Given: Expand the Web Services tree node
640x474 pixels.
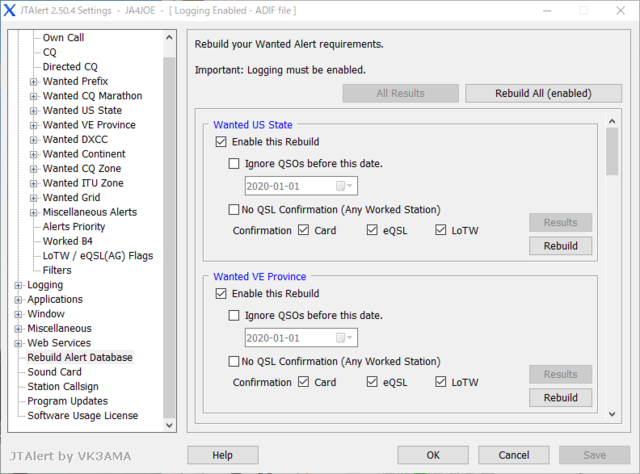Looking at the screenshot, I should pos(18,343).
